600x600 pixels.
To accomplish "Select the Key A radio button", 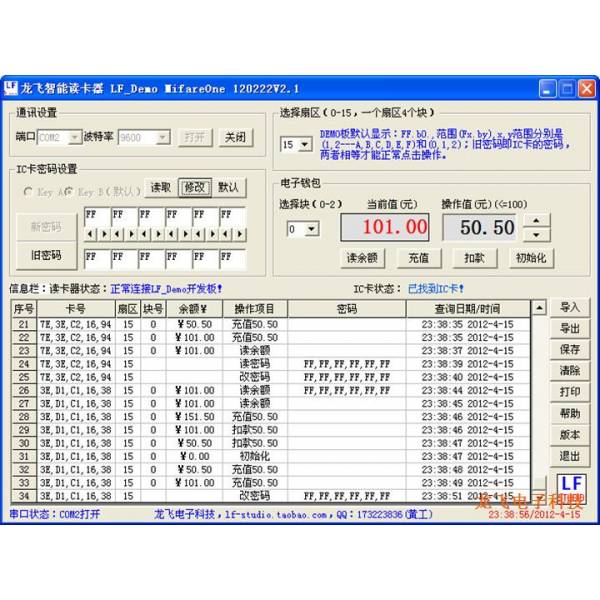I will (x=29, y=189).
